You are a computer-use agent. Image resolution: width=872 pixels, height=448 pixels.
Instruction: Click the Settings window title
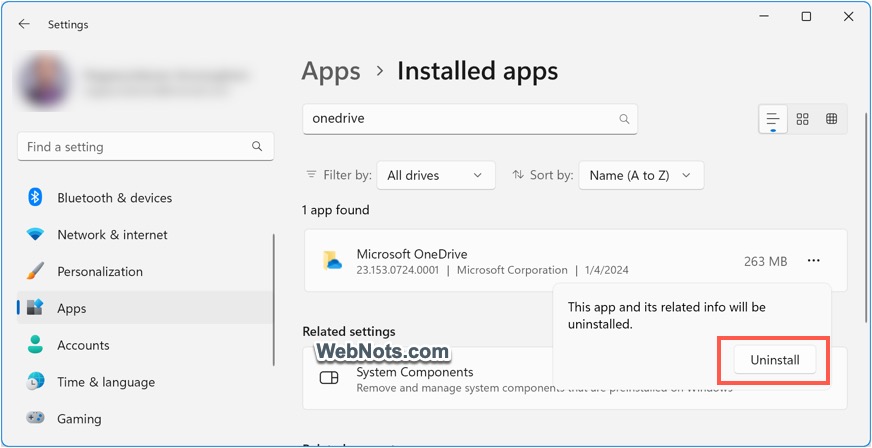[68, 24]
